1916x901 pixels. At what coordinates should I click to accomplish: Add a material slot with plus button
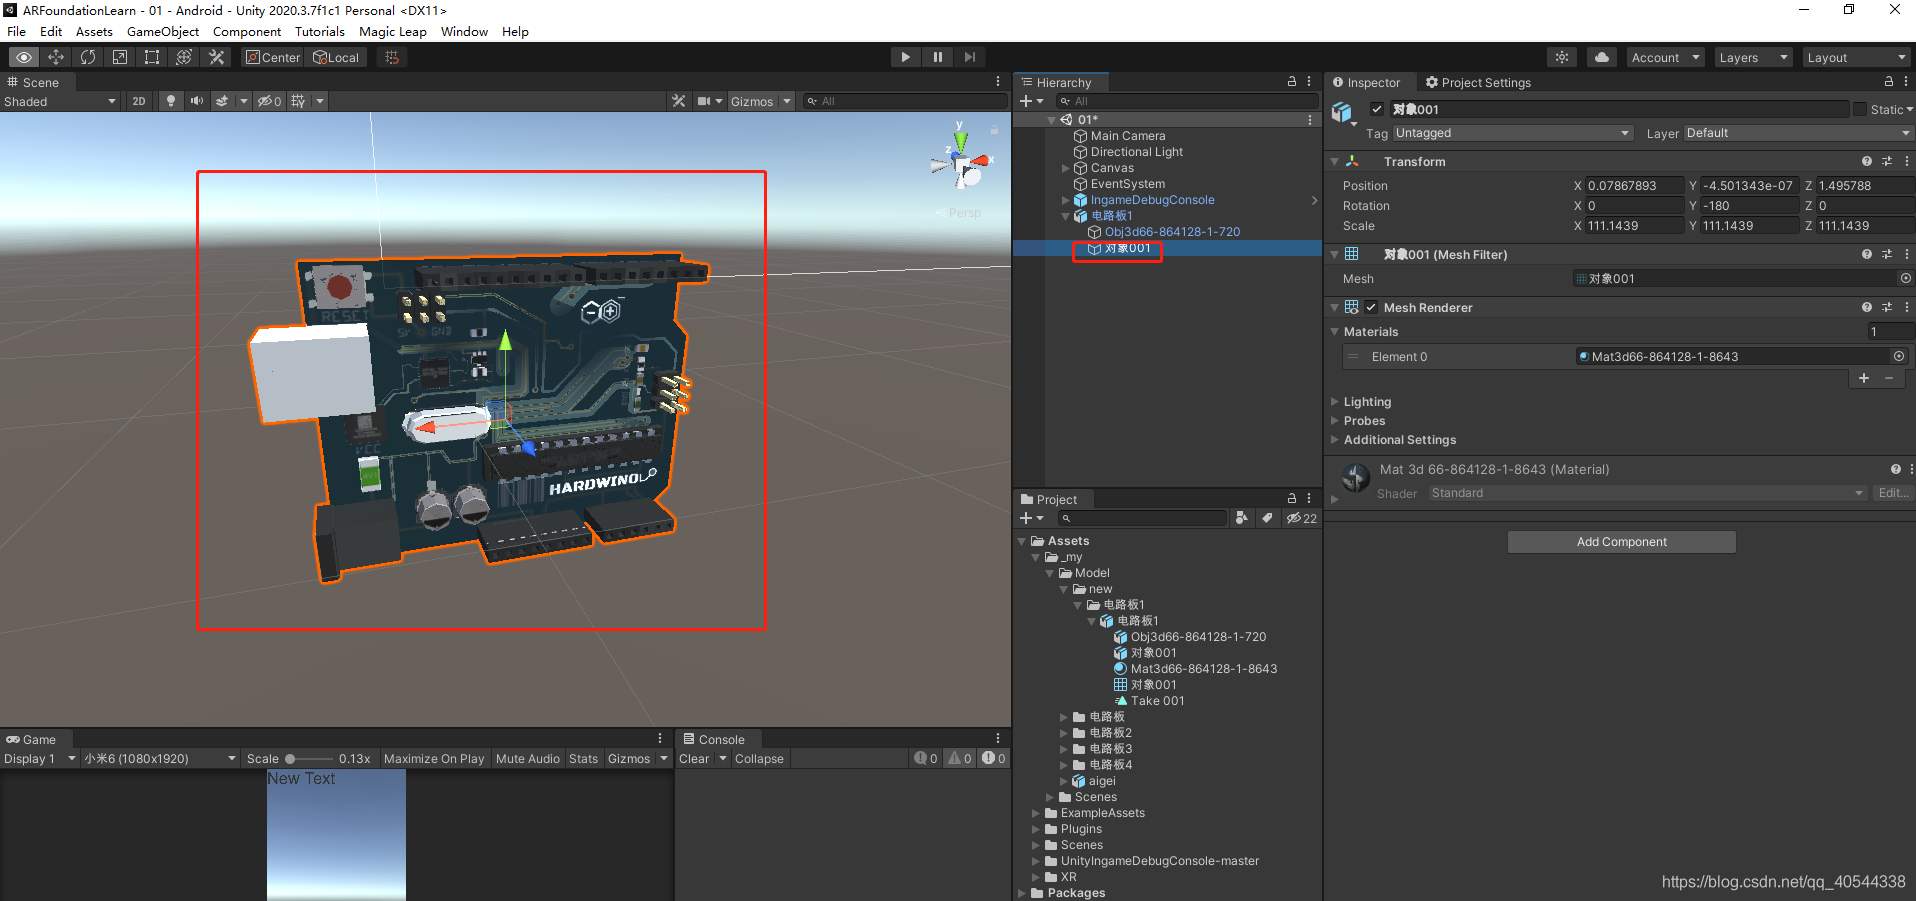click(1864, 378)
